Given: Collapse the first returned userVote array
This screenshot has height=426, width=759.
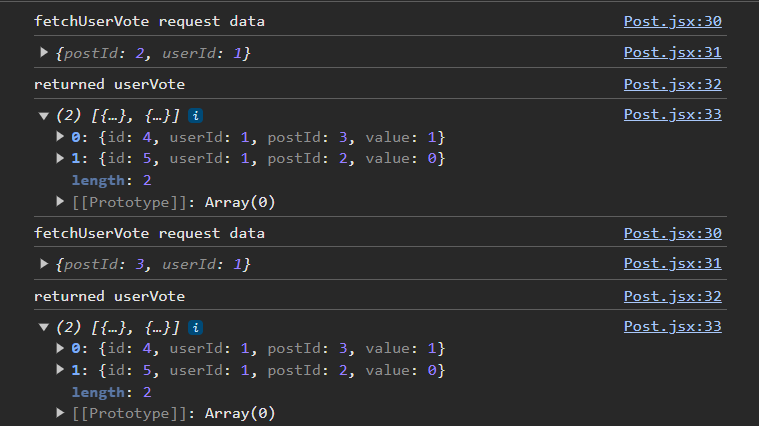Looking at the screenshot, I should coord(44,116).
